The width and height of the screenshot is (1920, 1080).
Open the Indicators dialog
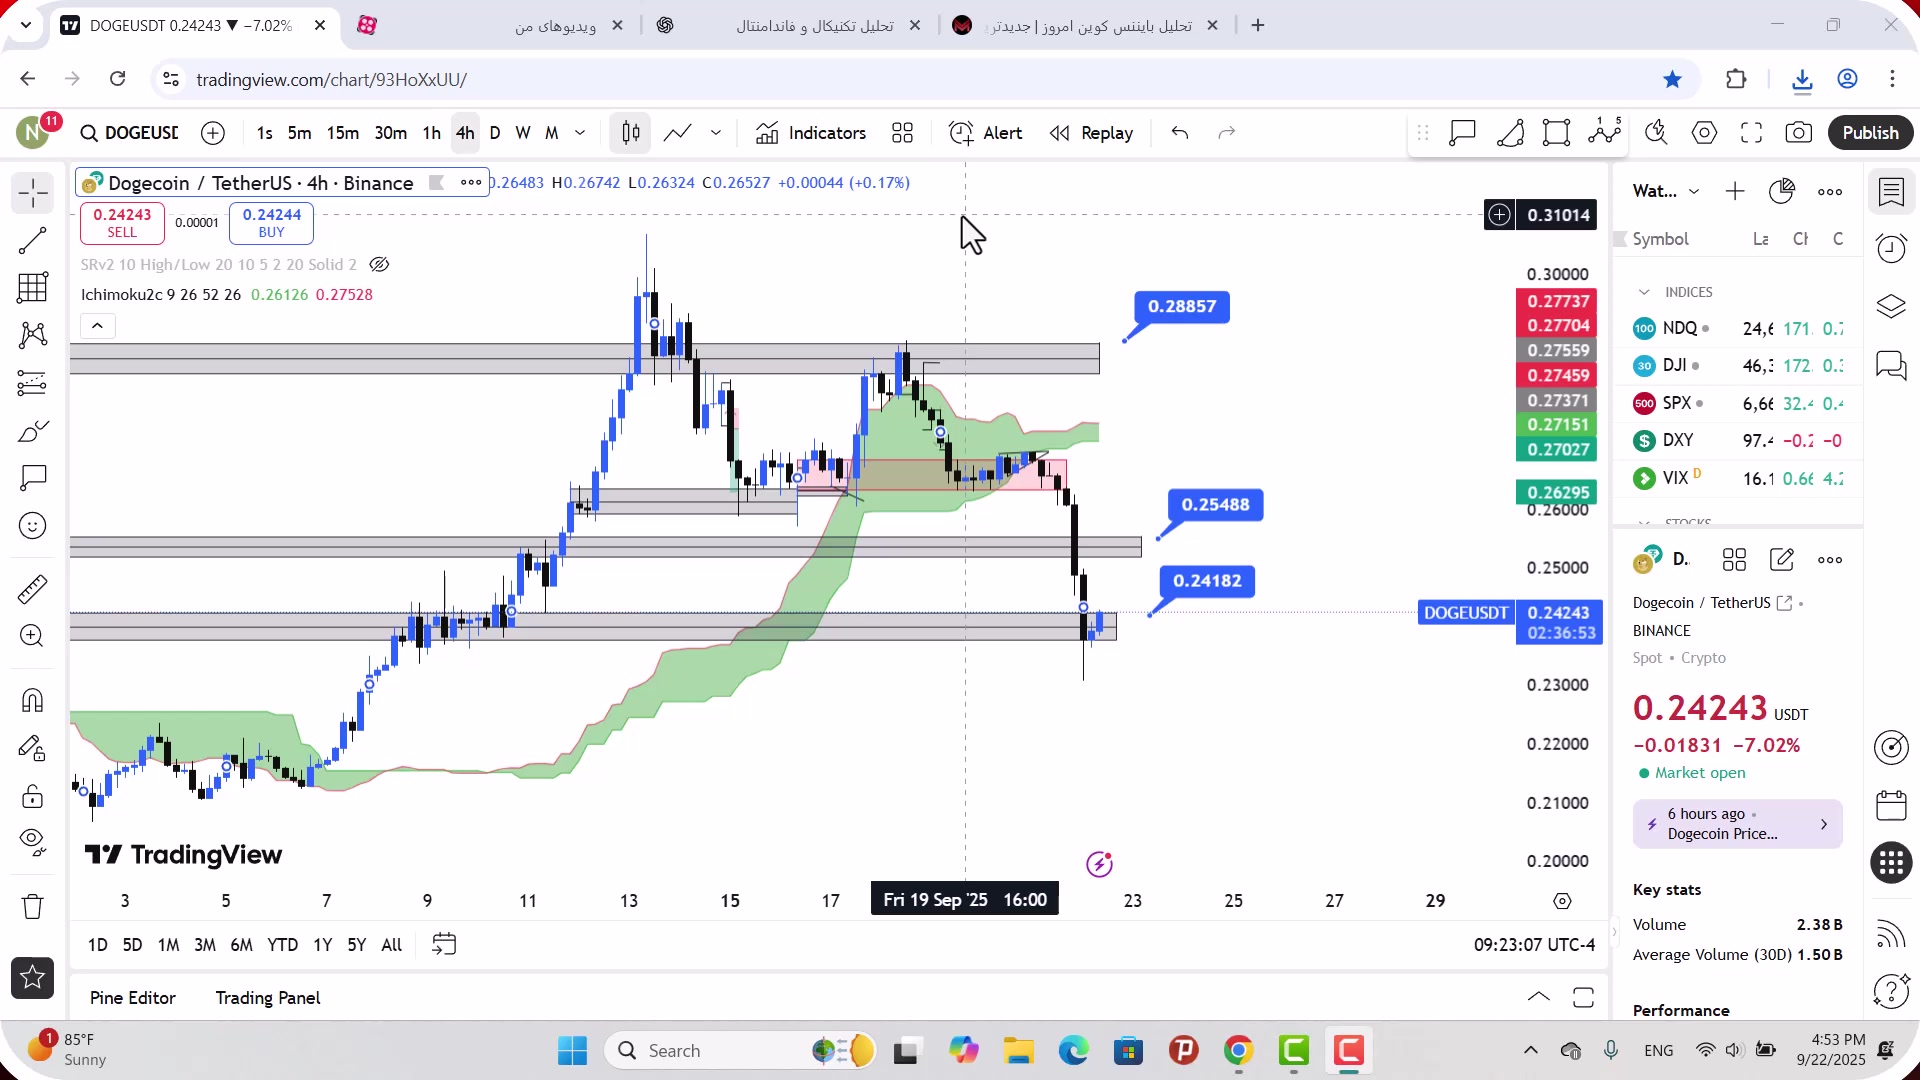[x=811, y=133]
